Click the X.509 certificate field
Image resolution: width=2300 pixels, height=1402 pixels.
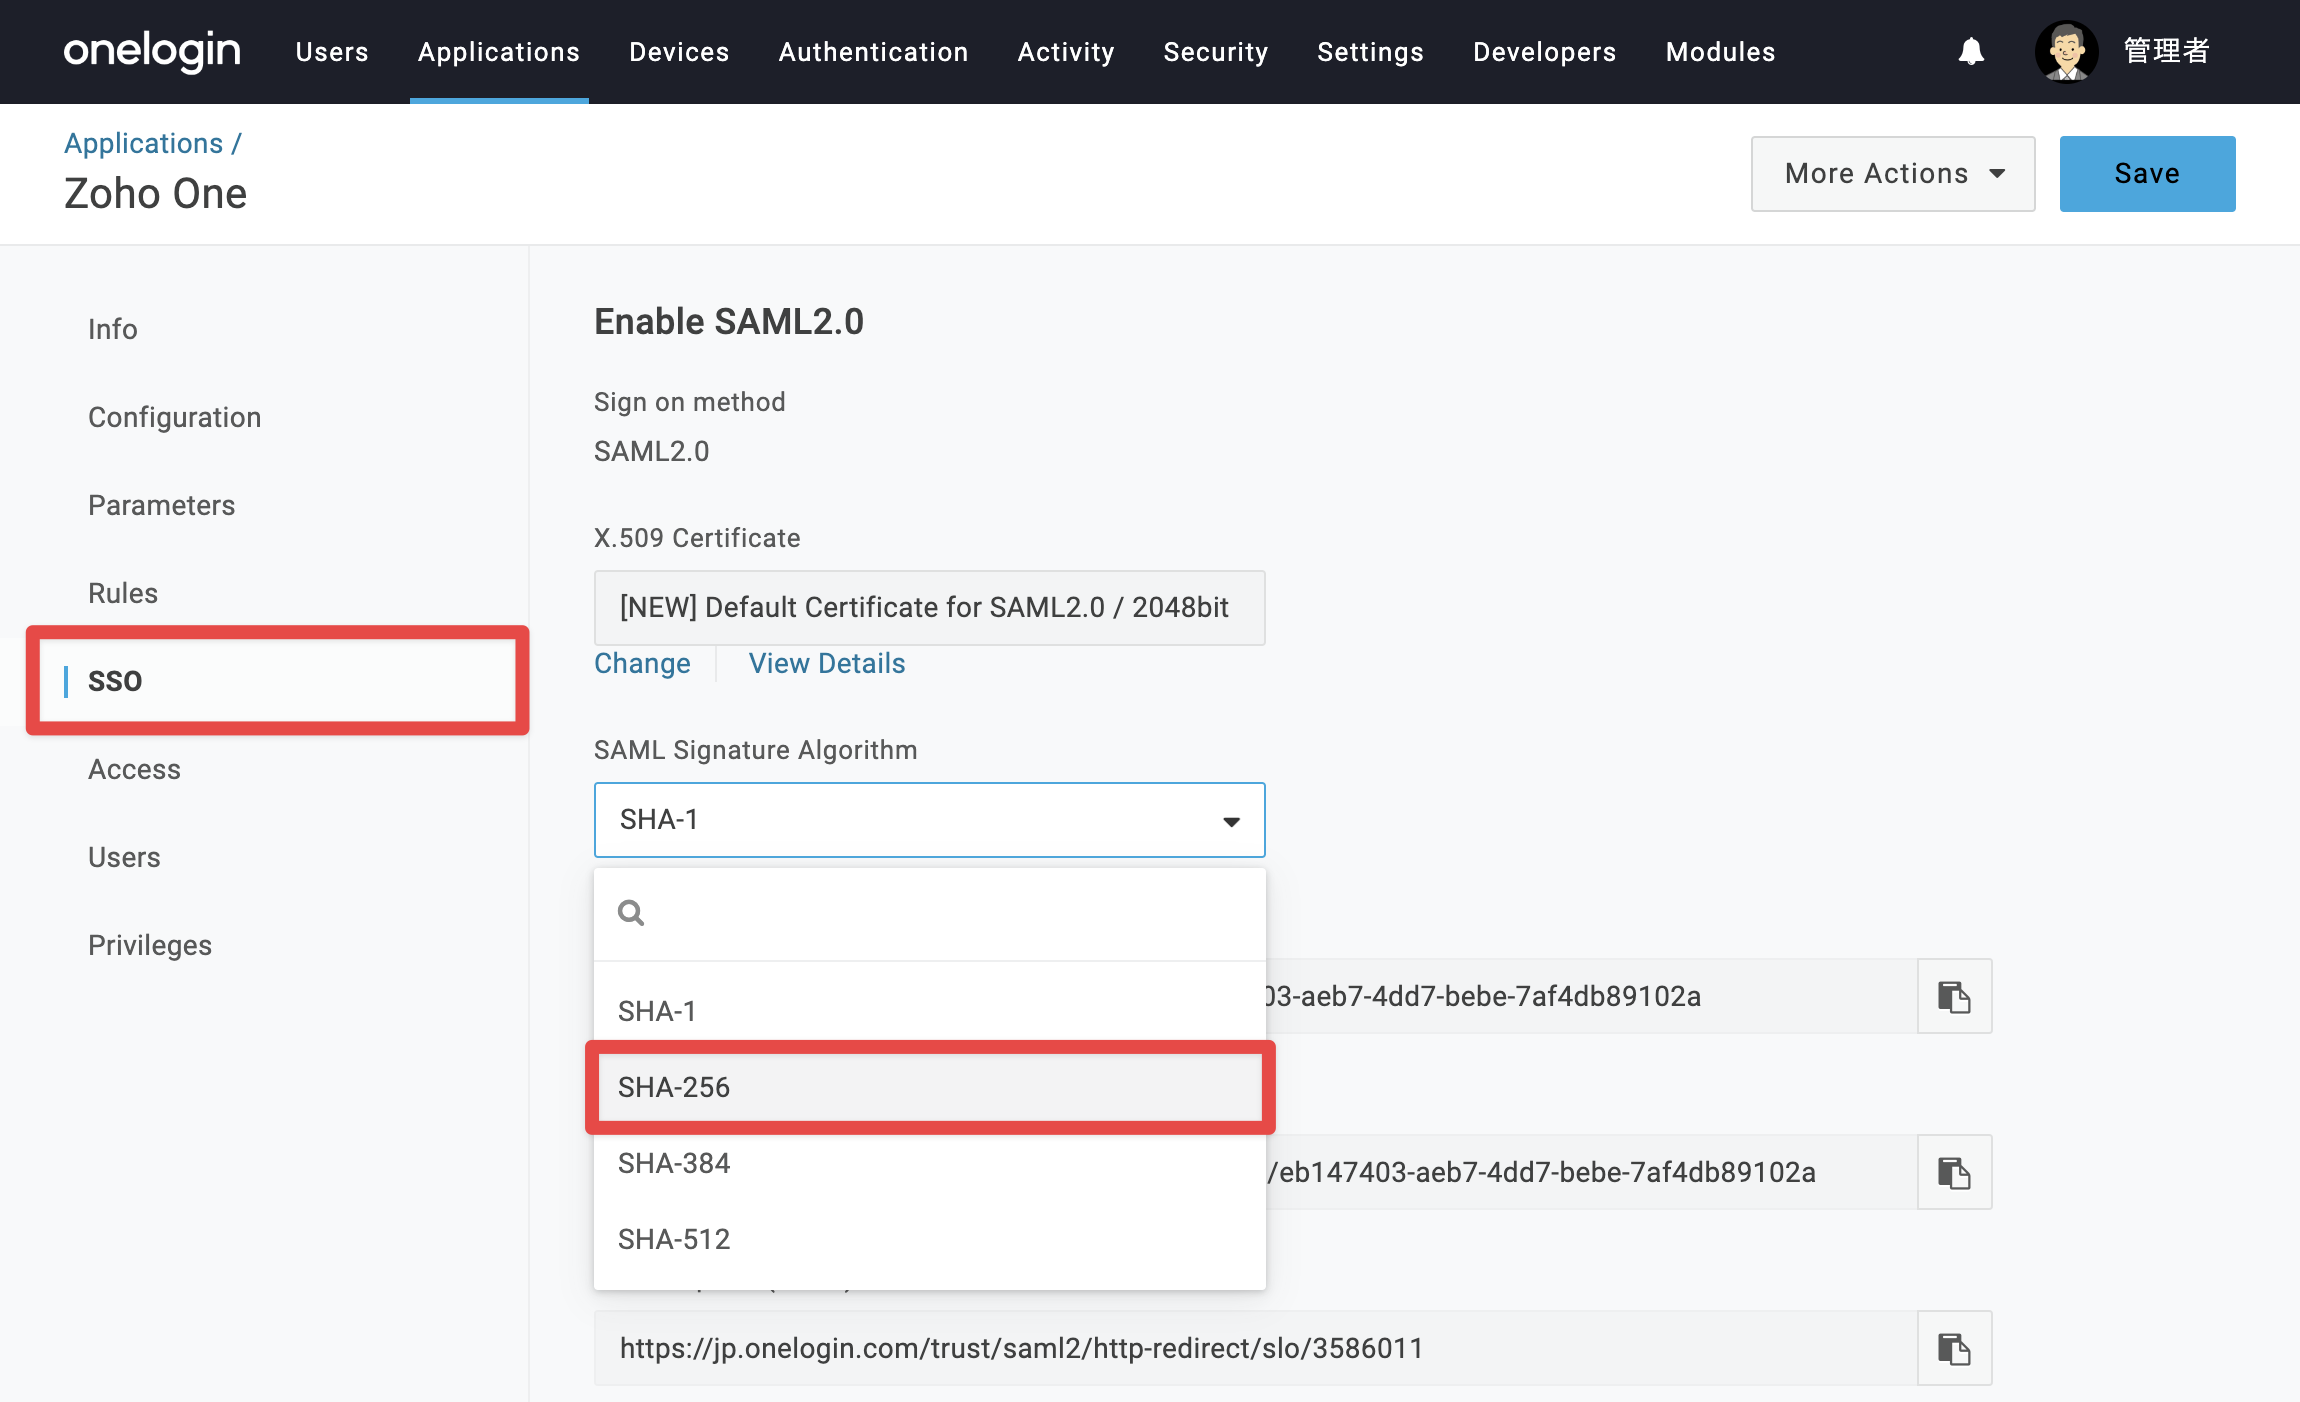(x=930, y=608)
